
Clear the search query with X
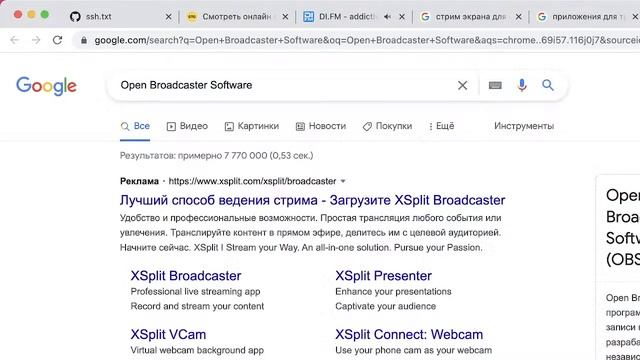[x=462, y=85]
